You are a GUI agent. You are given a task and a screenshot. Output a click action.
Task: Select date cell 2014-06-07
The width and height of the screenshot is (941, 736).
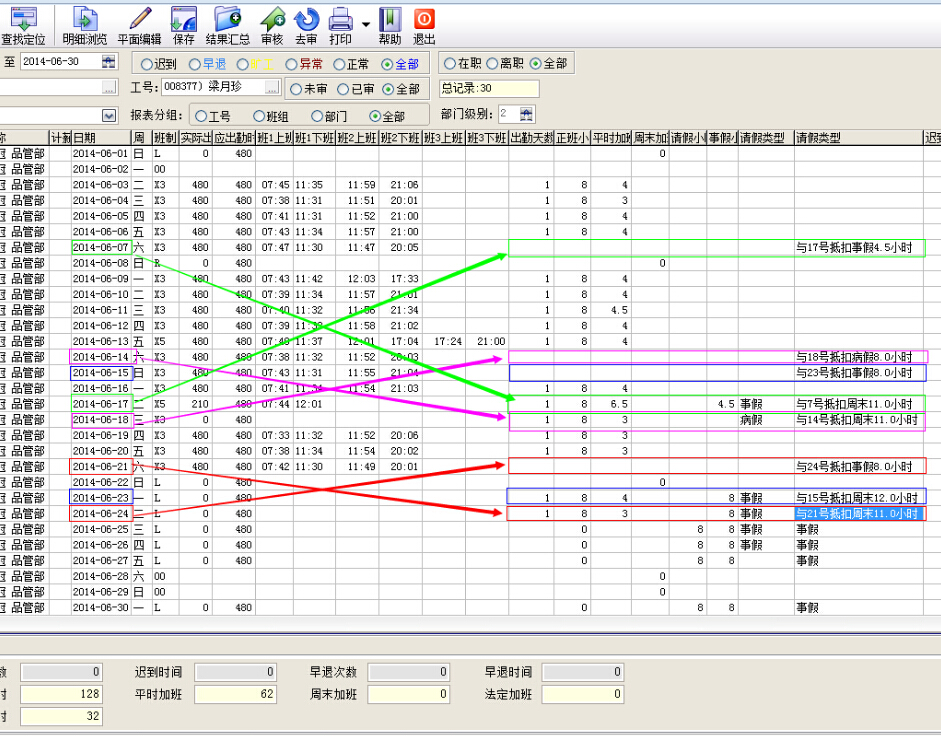[101, 247]
